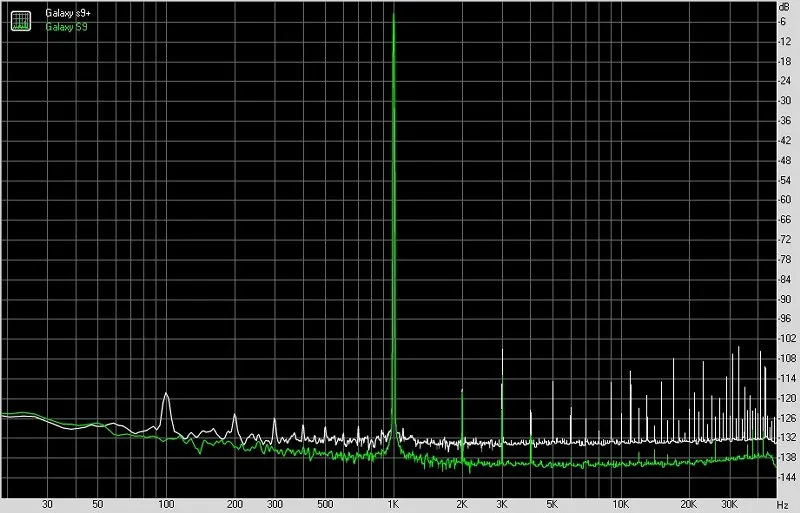
Task: Click the spectrum graph icon in legend
Action: point(21,20)
